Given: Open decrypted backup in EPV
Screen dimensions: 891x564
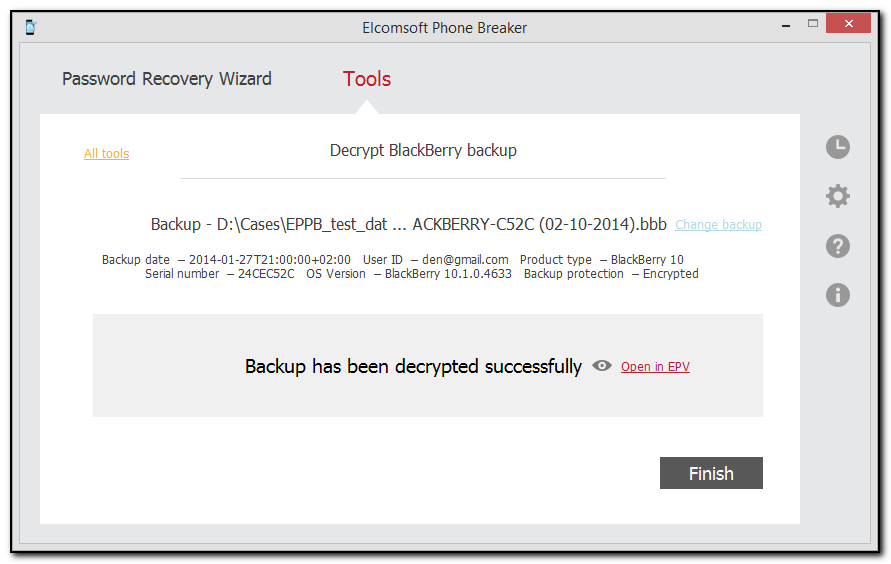Looking at the screenshot, I should (x=655, y=367).
